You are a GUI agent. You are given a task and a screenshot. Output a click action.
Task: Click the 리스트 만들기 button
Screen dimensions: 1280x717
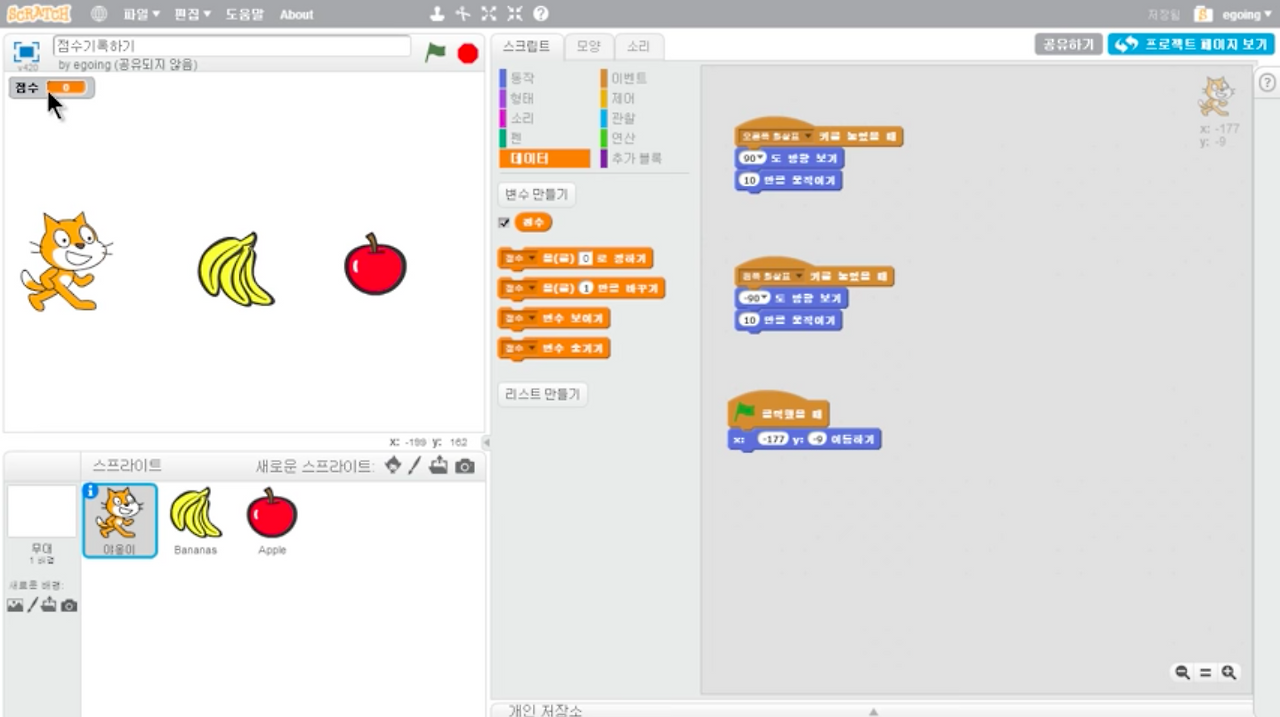tap(543, 394)
